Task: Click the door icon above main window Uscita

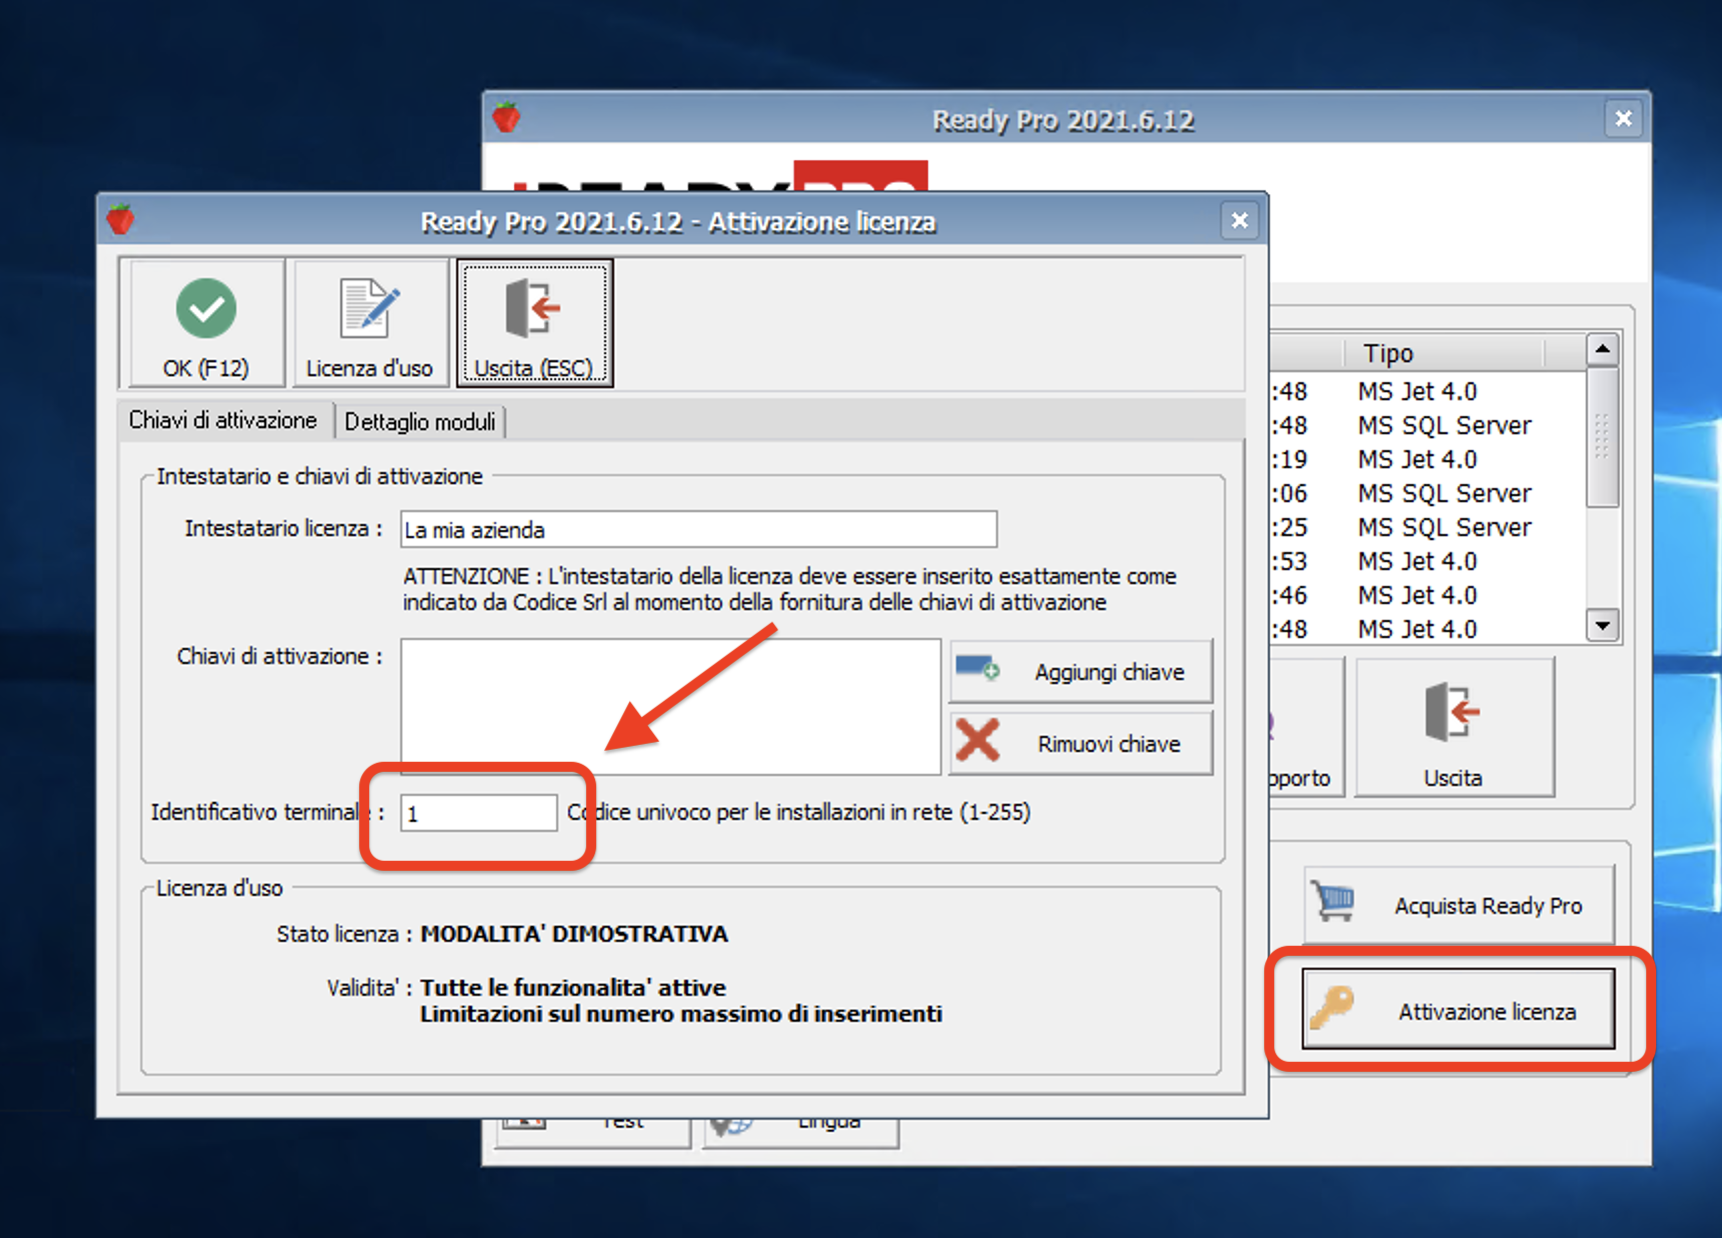Action: [1452, 711]
